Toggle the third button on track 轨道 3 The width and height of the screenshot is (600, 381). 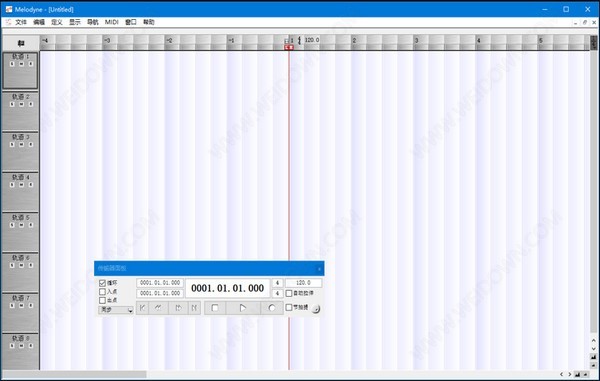(31, 144)
